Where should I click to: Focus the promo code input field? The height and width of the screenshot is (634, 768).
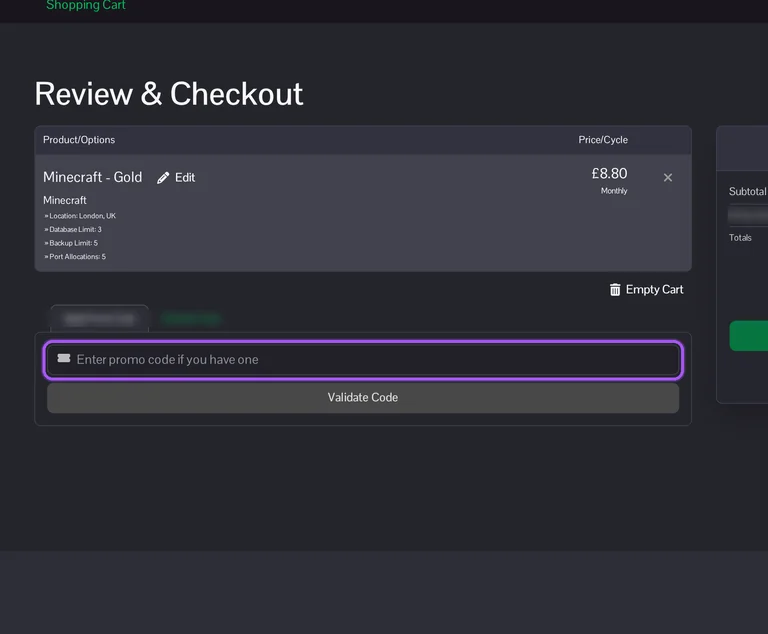tap(363, 360)
